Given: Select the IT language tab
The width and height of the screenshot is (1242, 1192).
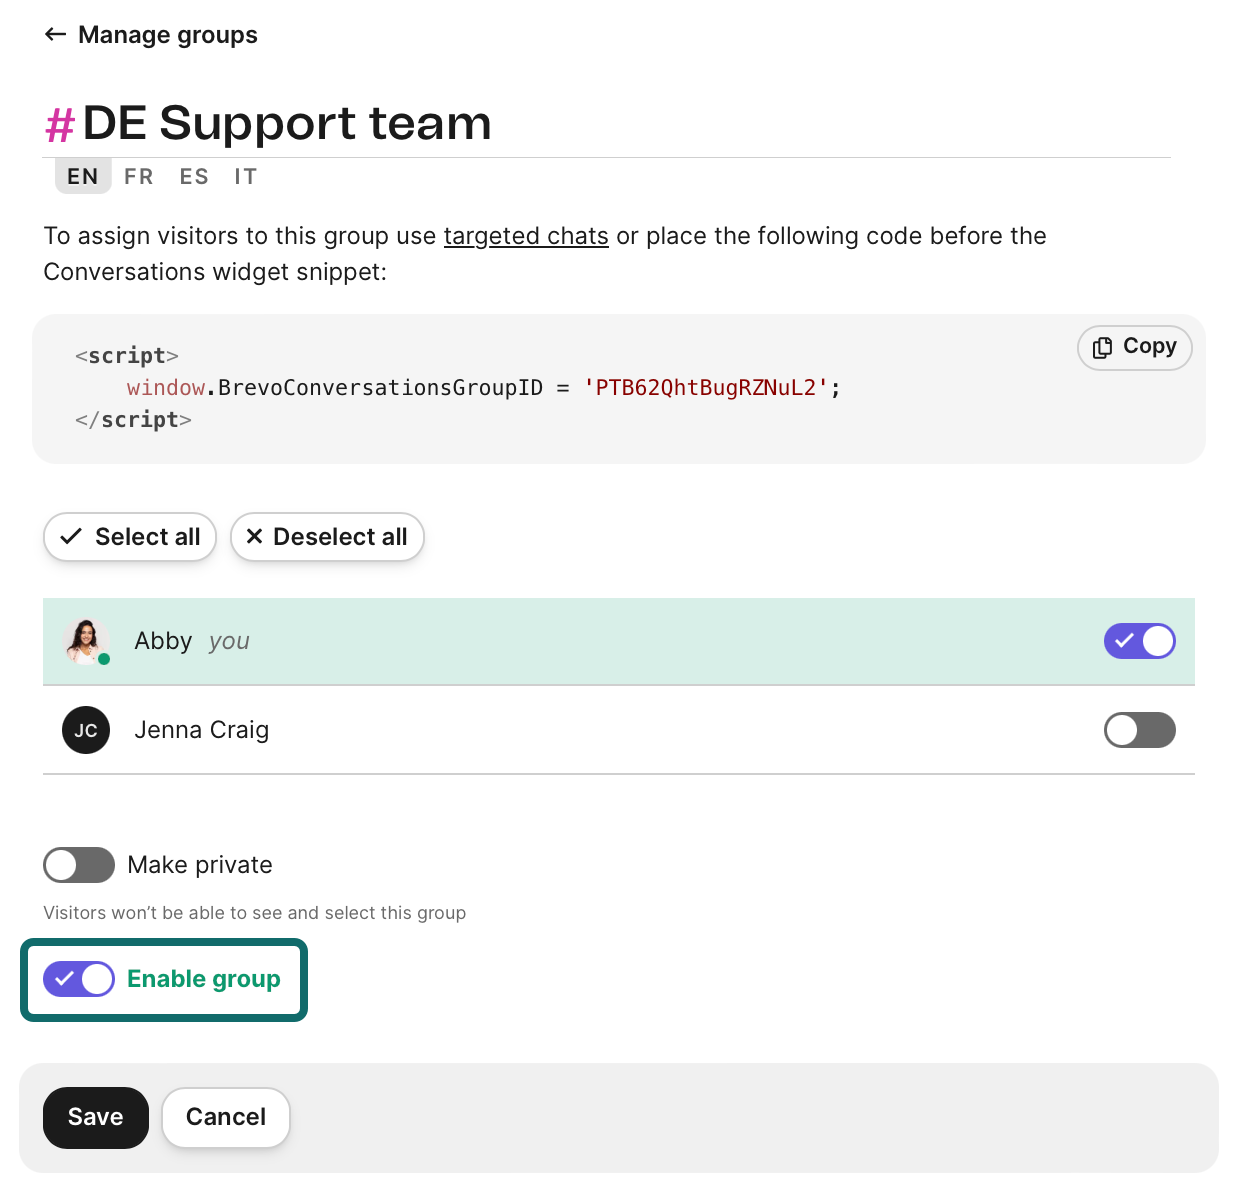Looking at the screenshot, I should click(x=245, y=176).
